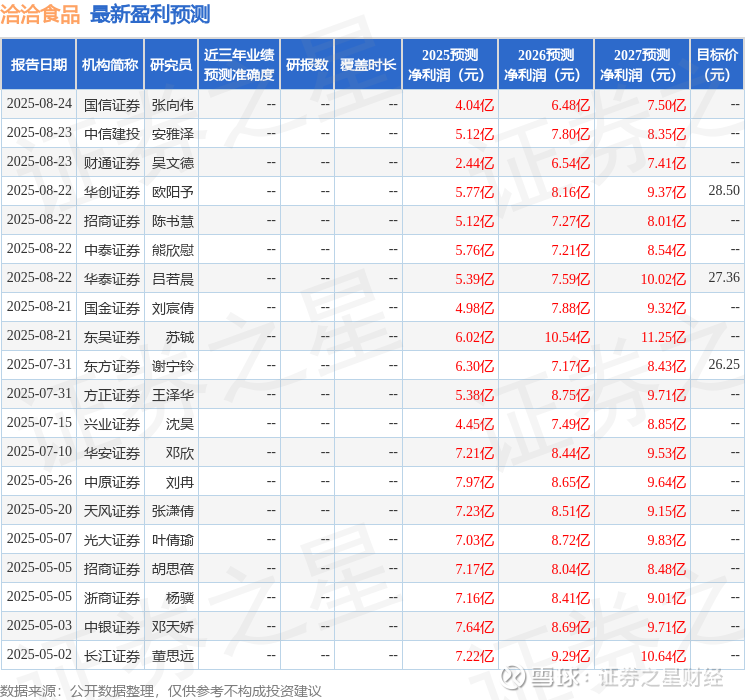The height and width of the screenshot is (700, 745).
Task: Click the 数据来源 disclaimer footer text
Action: click(x=161, y=690)
